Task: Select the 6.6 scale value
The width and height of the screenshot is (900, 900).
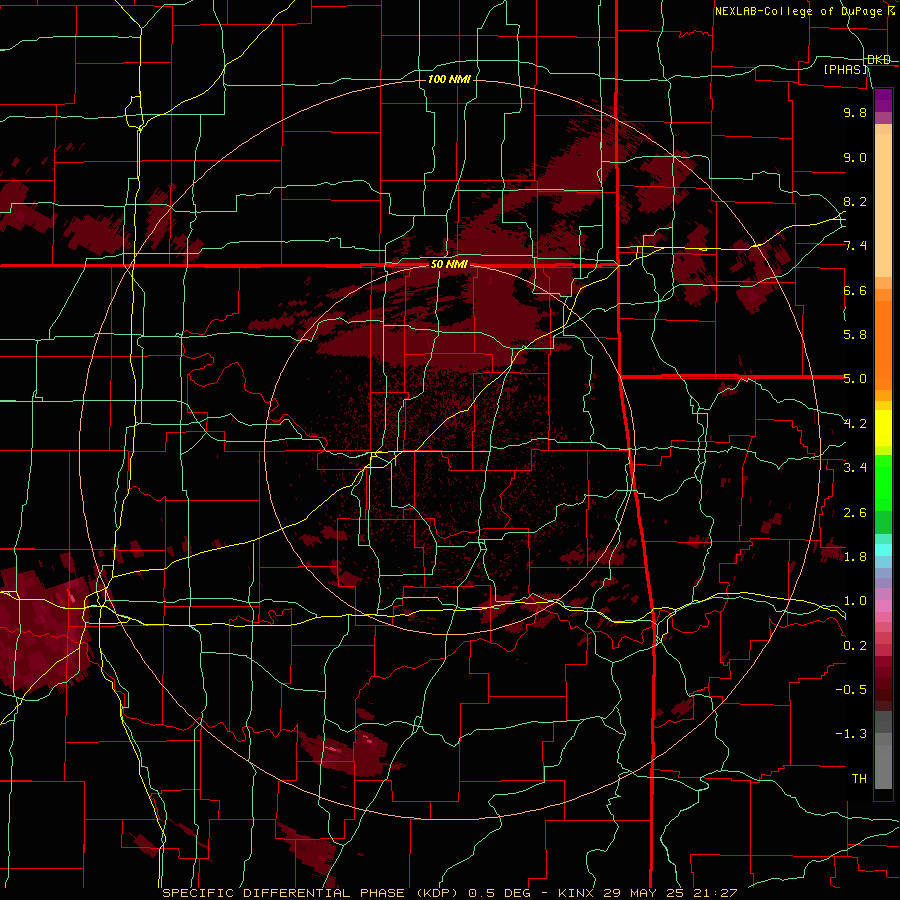Action: [855, 290]
